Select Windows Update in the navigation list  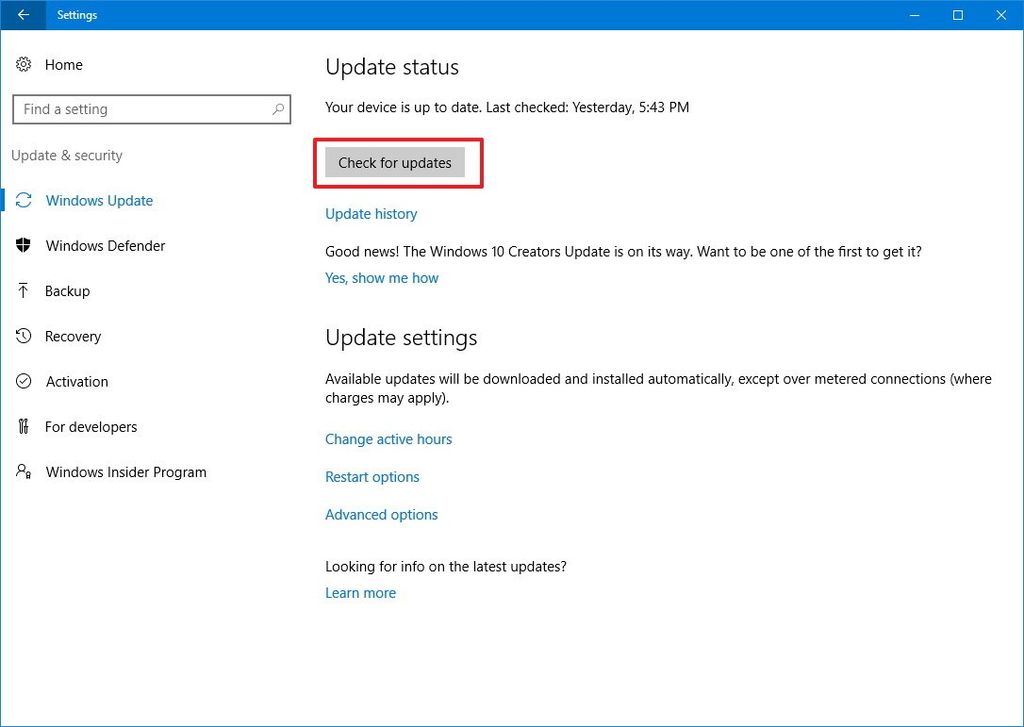click(x=99, y=200)
